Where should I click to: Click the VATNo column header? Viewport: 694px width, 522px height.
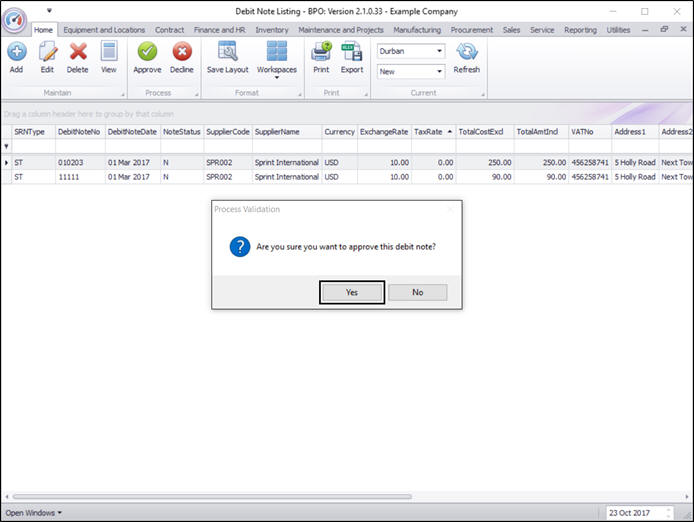pyautogui.click(x=590, y=131)
